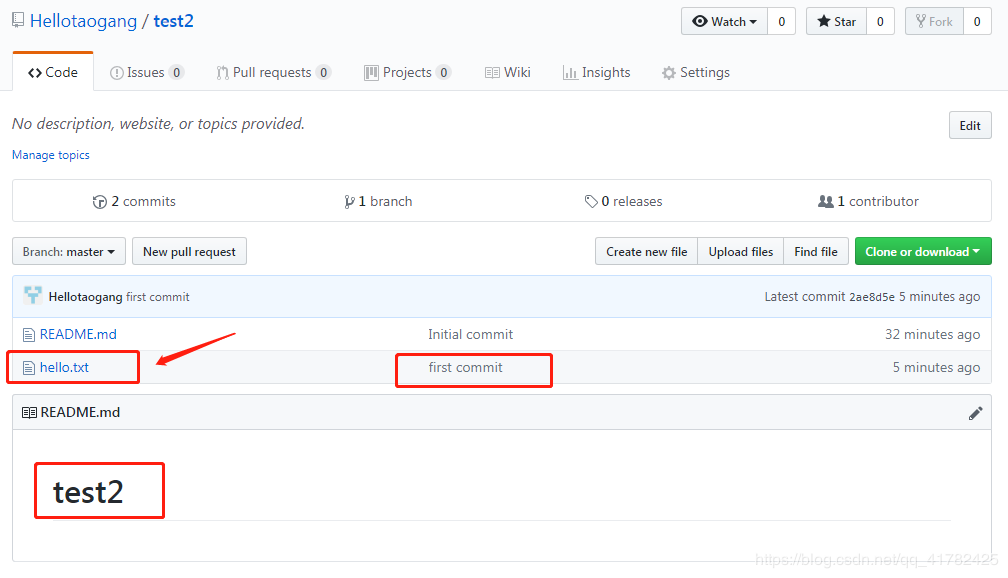Click the New pull request button
Screen dimensions: 1008x578
pyautogui.click(x=189, y=252)
